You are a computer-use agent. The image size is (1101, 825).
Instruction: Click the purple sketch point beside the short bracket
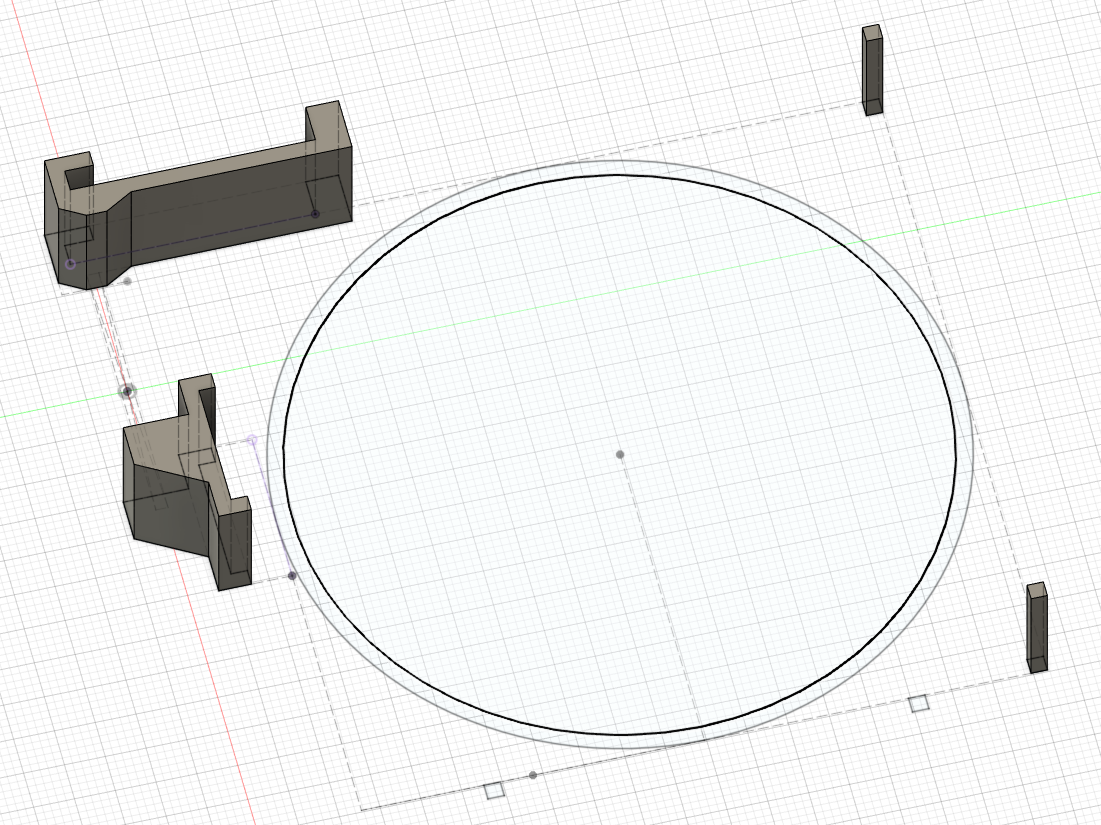pyautogui.click(x=252, y=440)
